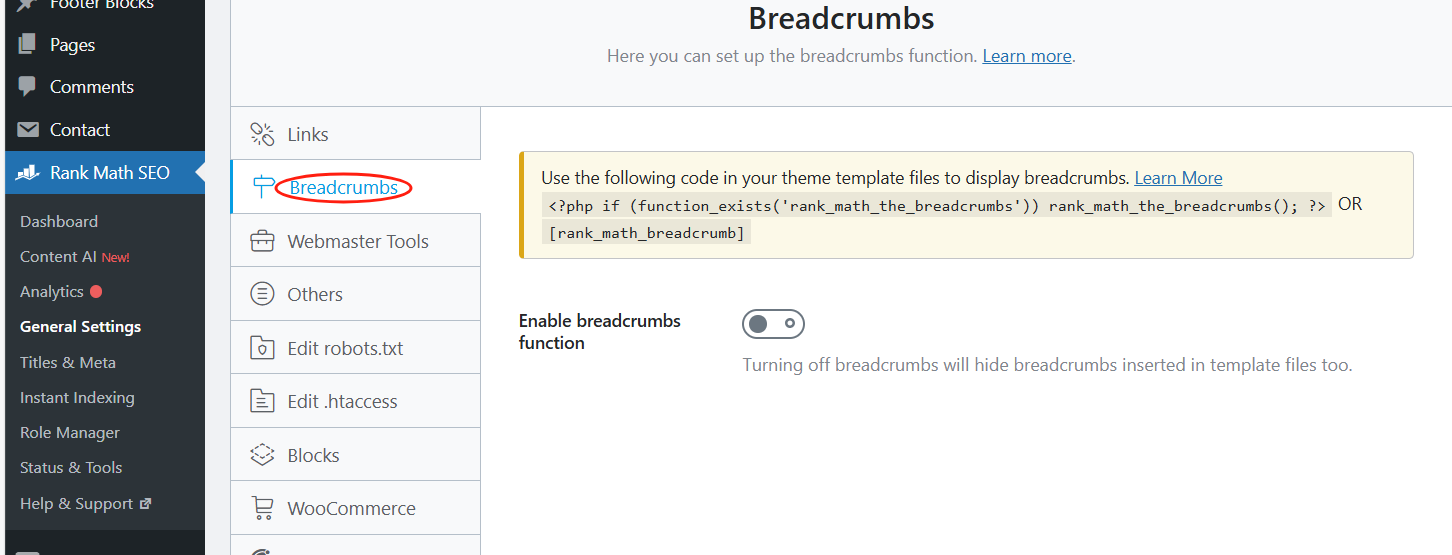Go to Role Manager
Image resolution: width=1452 pixels, height=555 pixels.
(70, 432)
